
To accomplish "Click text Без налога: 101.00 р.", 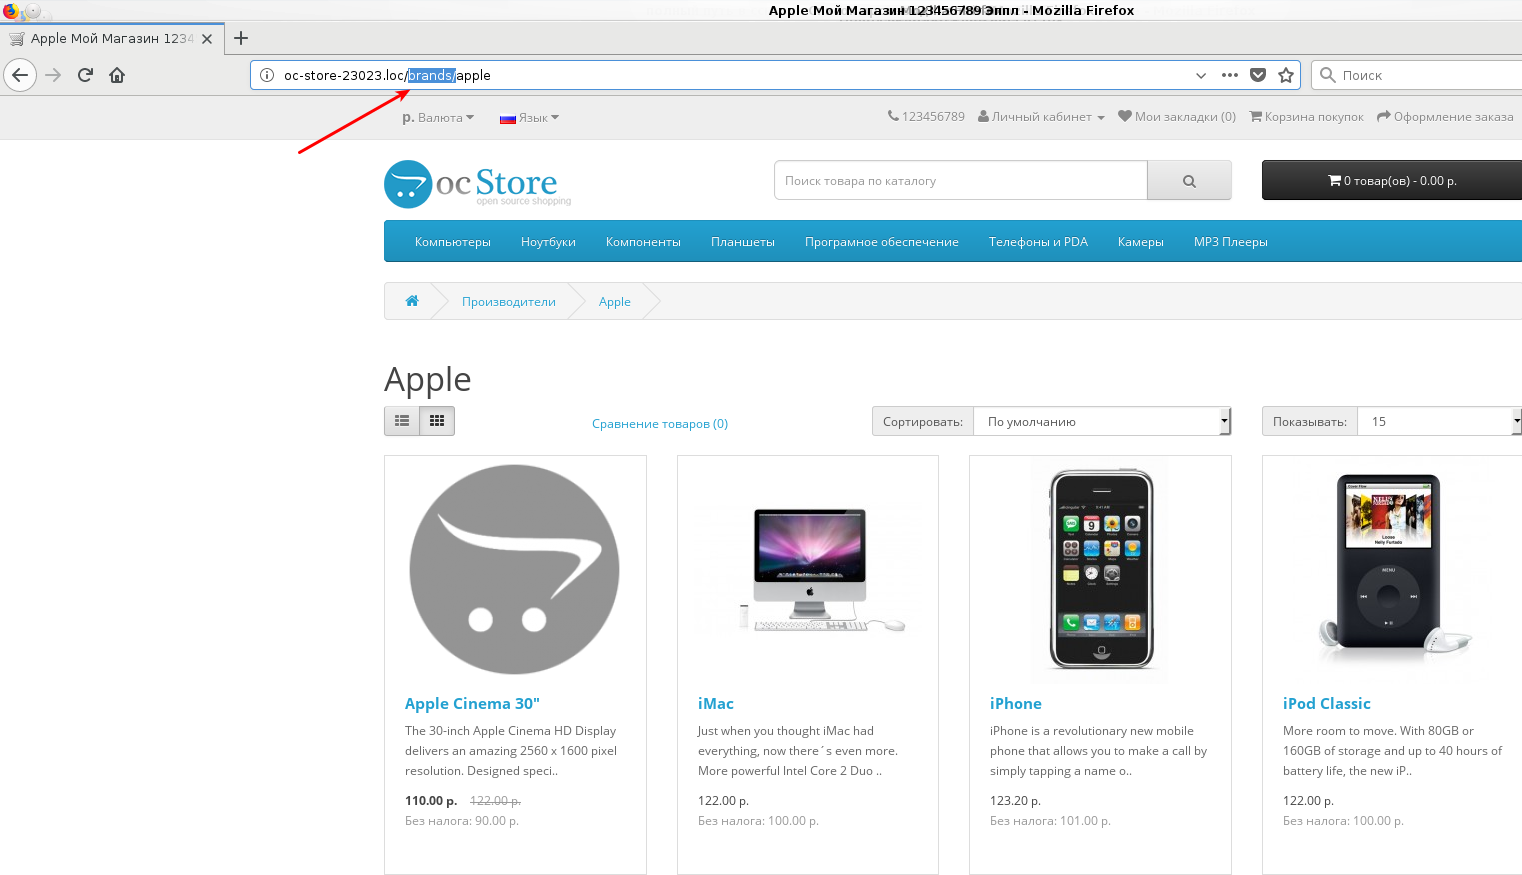I will tap(1050, 821).
